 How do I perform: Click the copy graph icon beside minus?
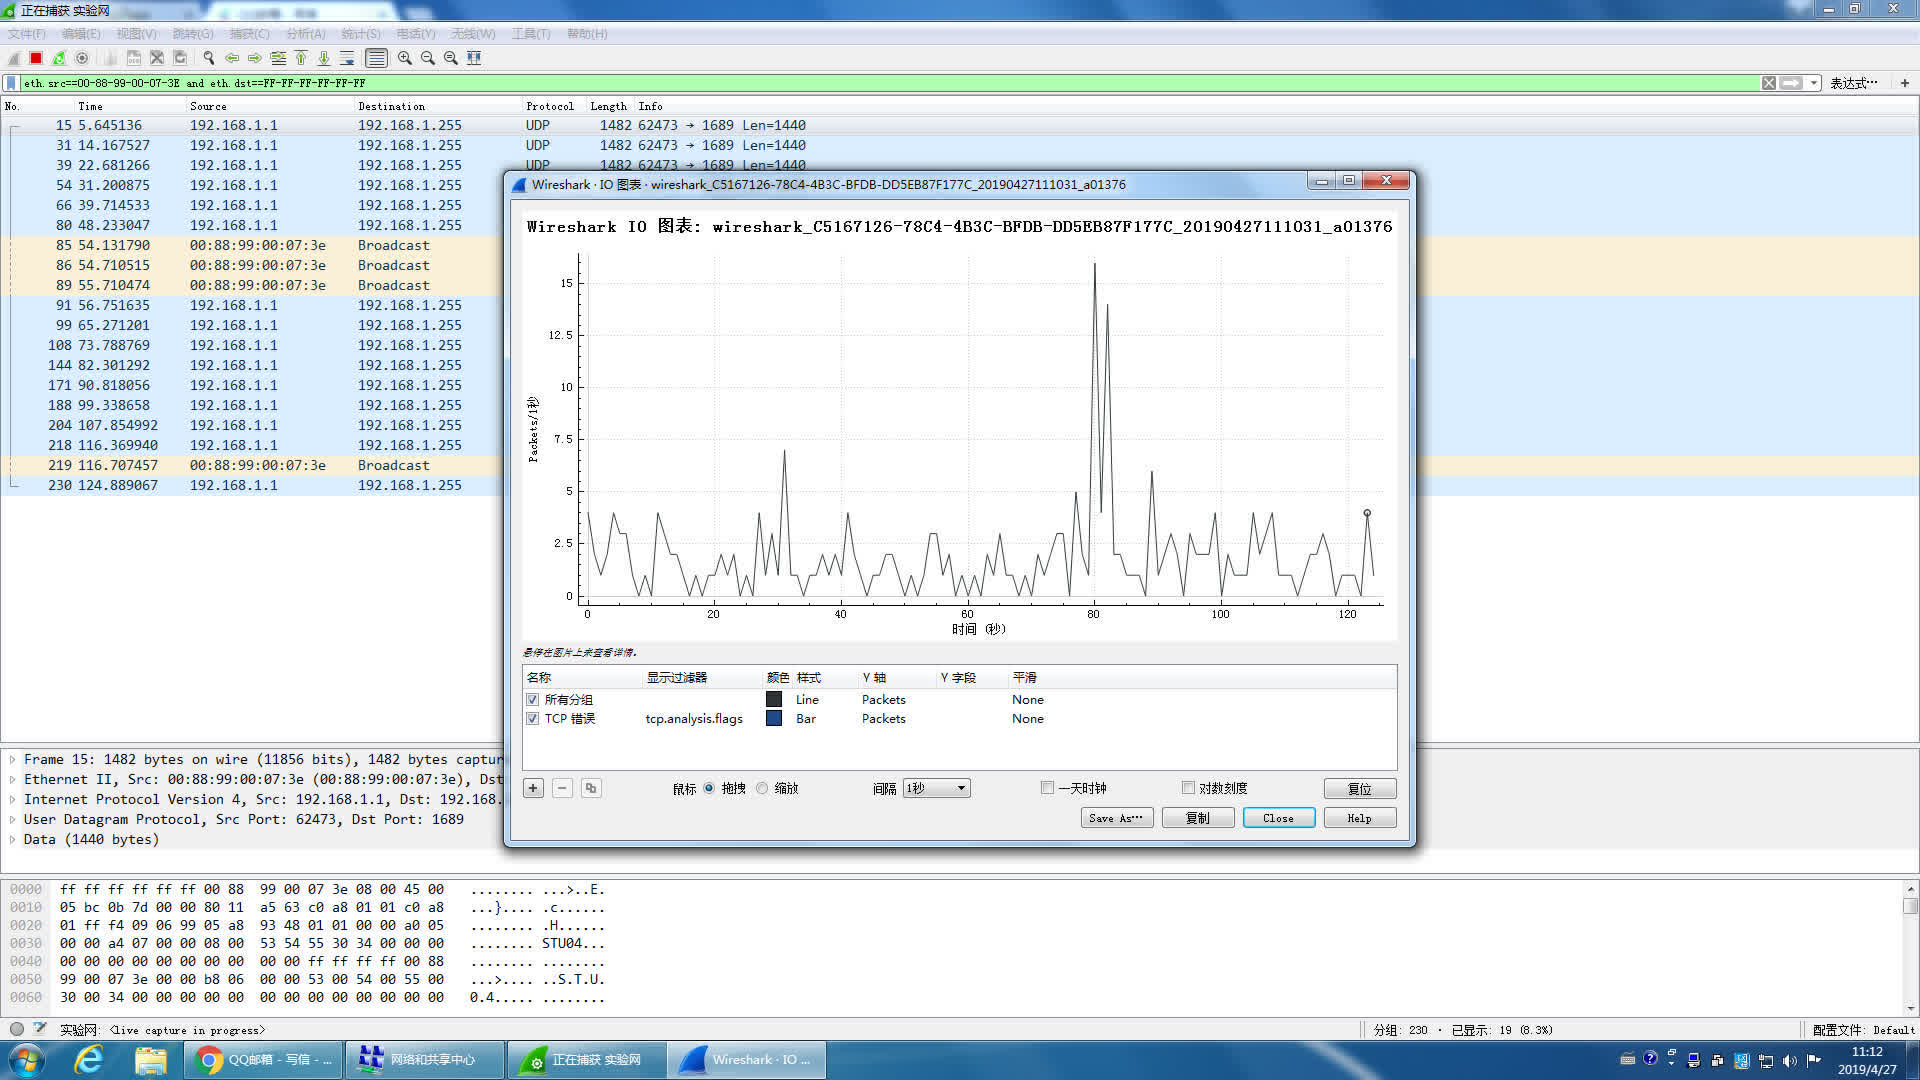point(591,788)
